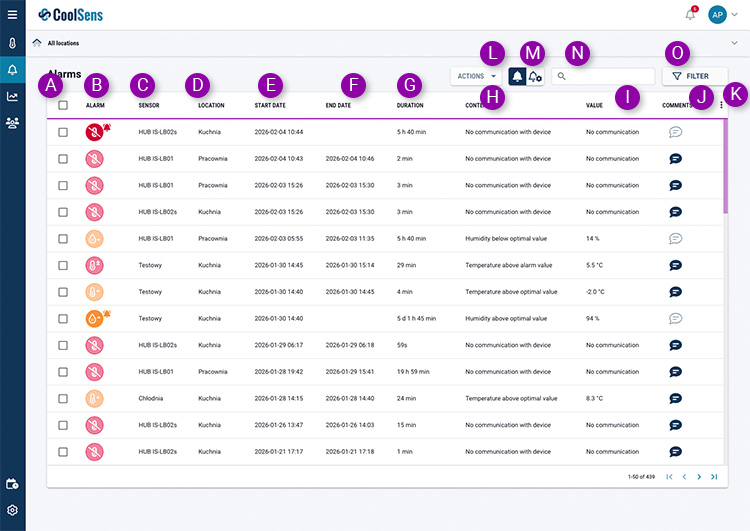Check the box for the Chłodnia alarm row
This screenshot has height=531, width=750.
pyautogui.click(x=63, y=398)
